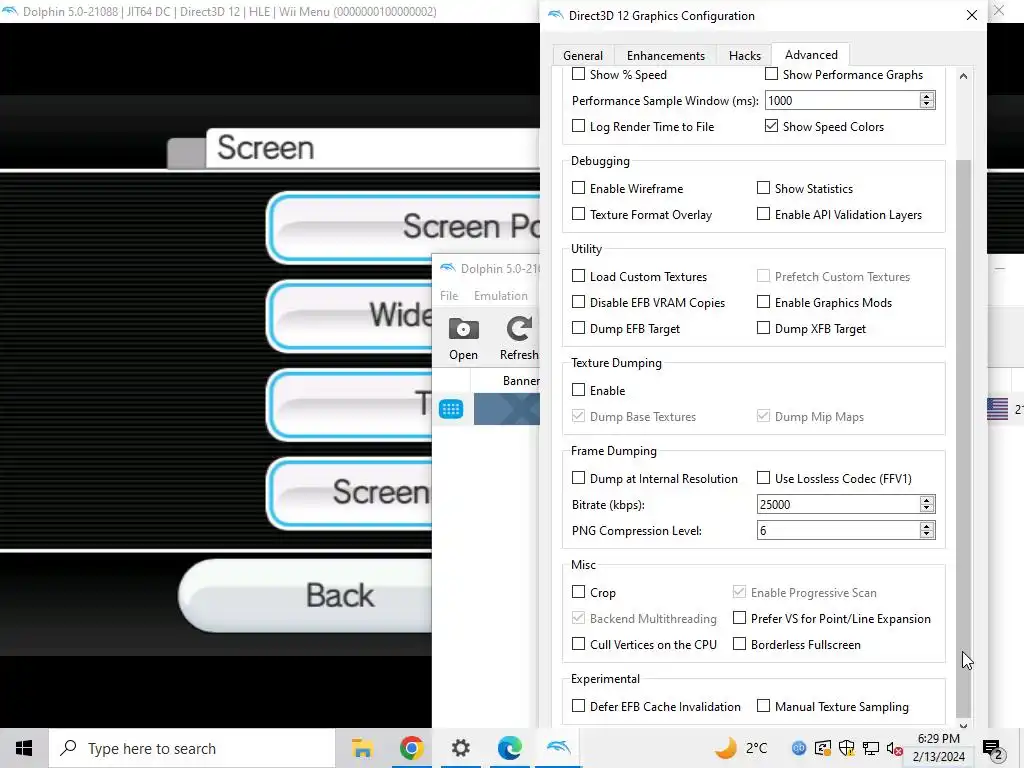Enable Borderless Fullscreen
1024x768 pixels.
coord(739,645)
